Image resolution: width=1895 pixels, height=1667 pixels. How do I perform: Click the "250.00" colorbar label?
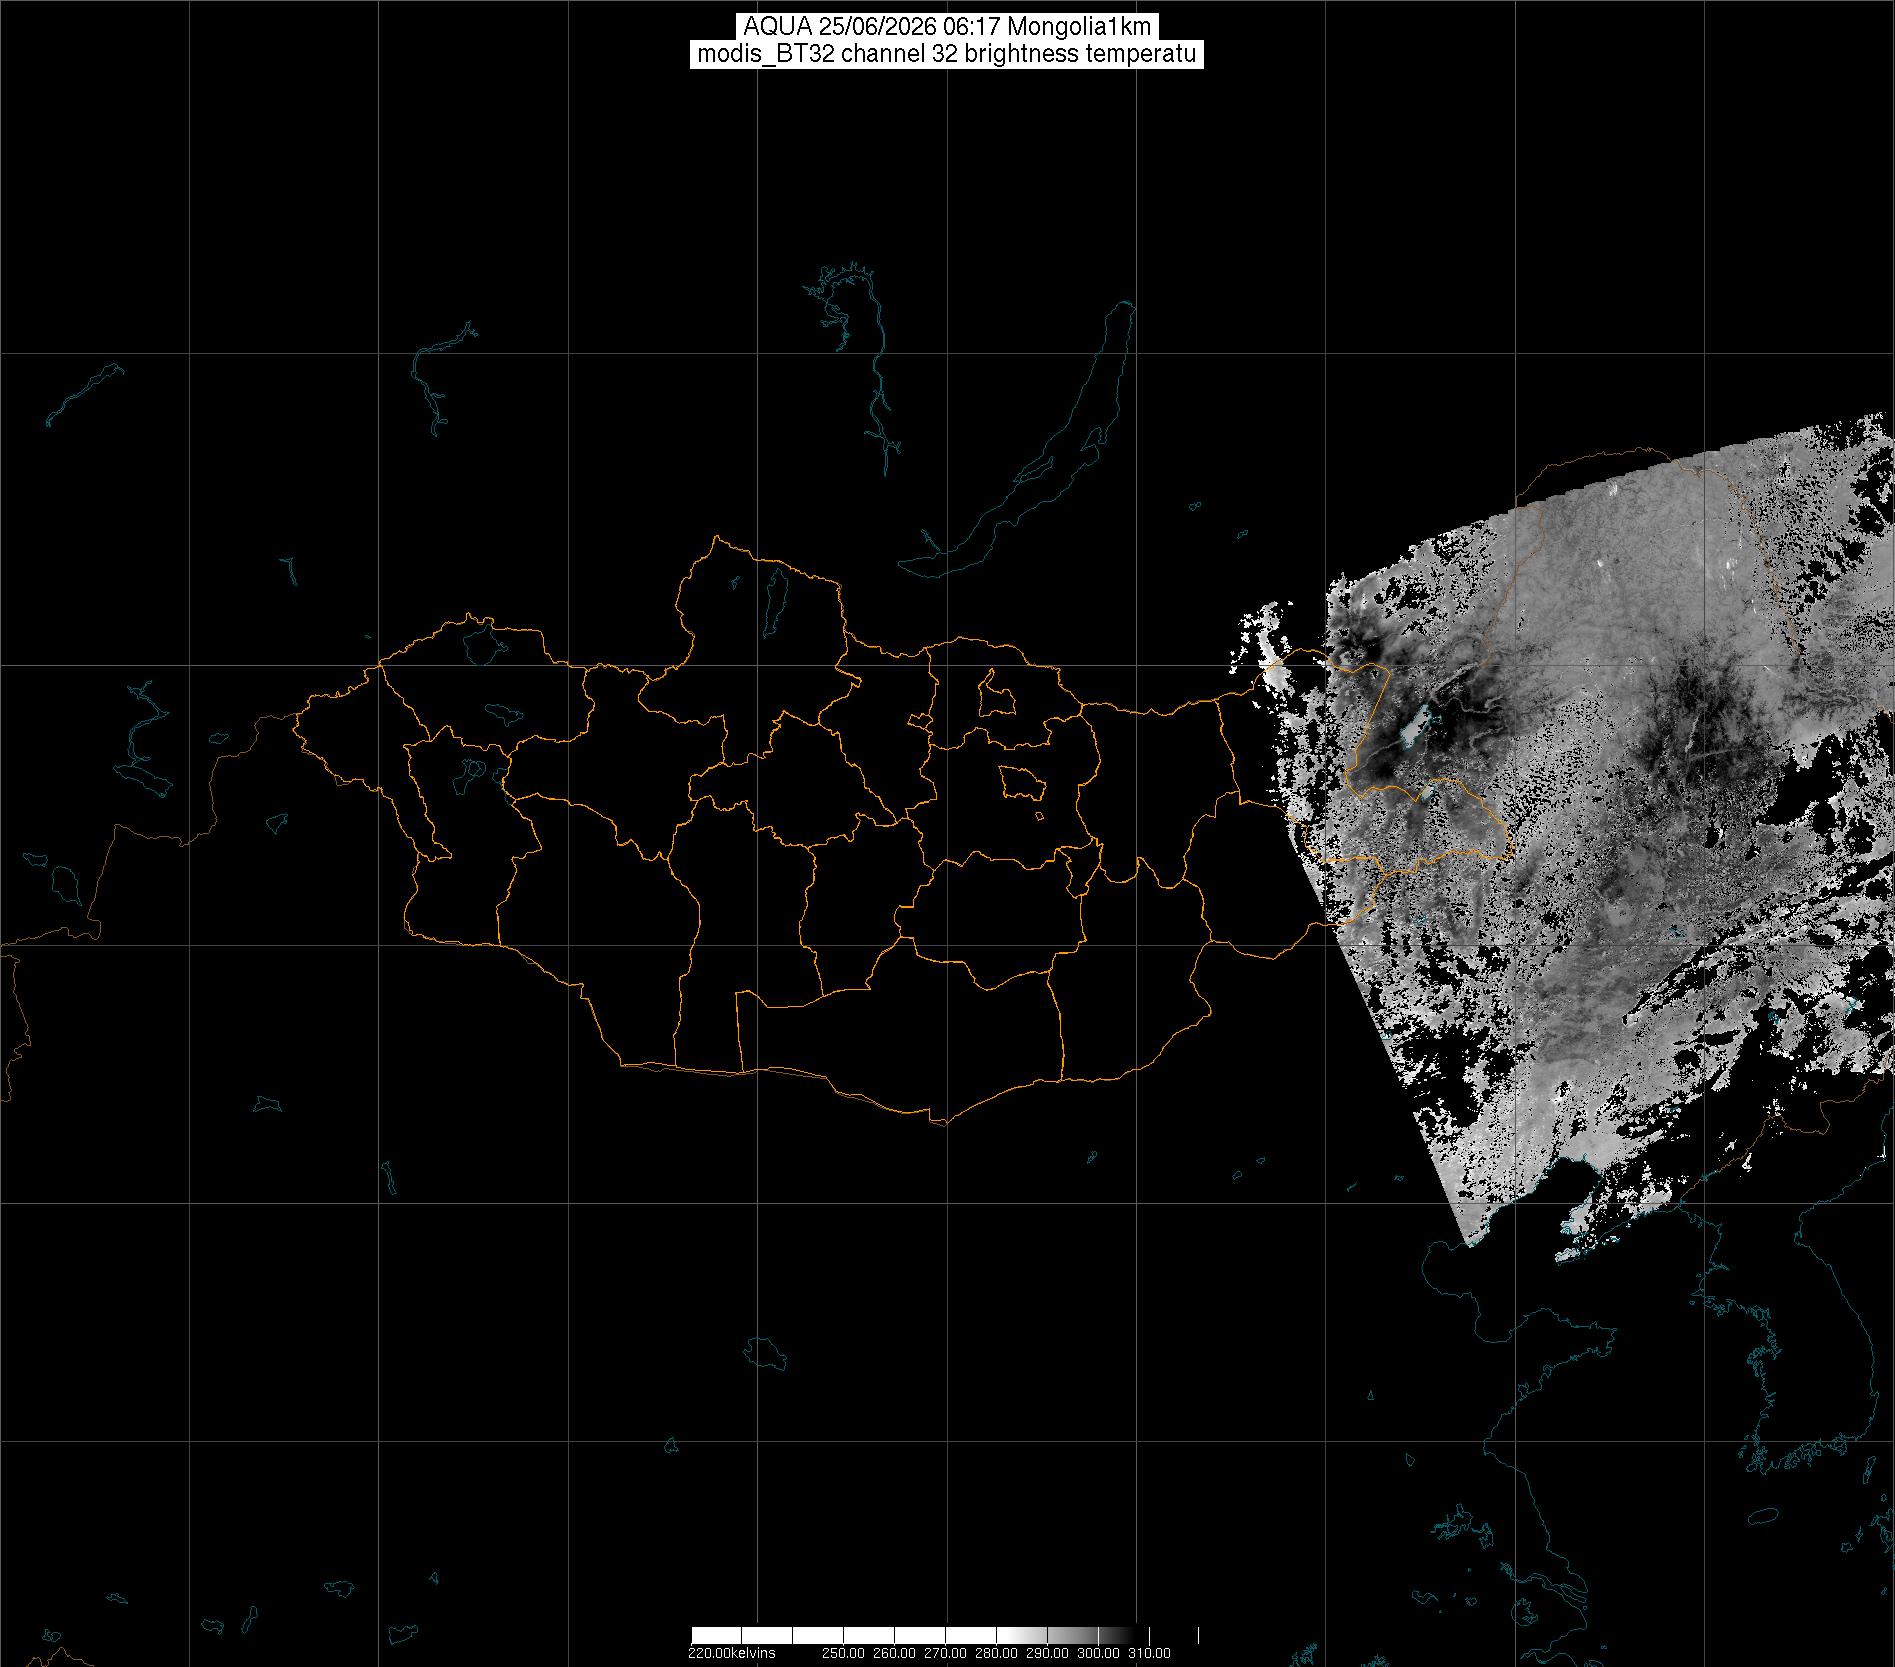pos(844,1653)
